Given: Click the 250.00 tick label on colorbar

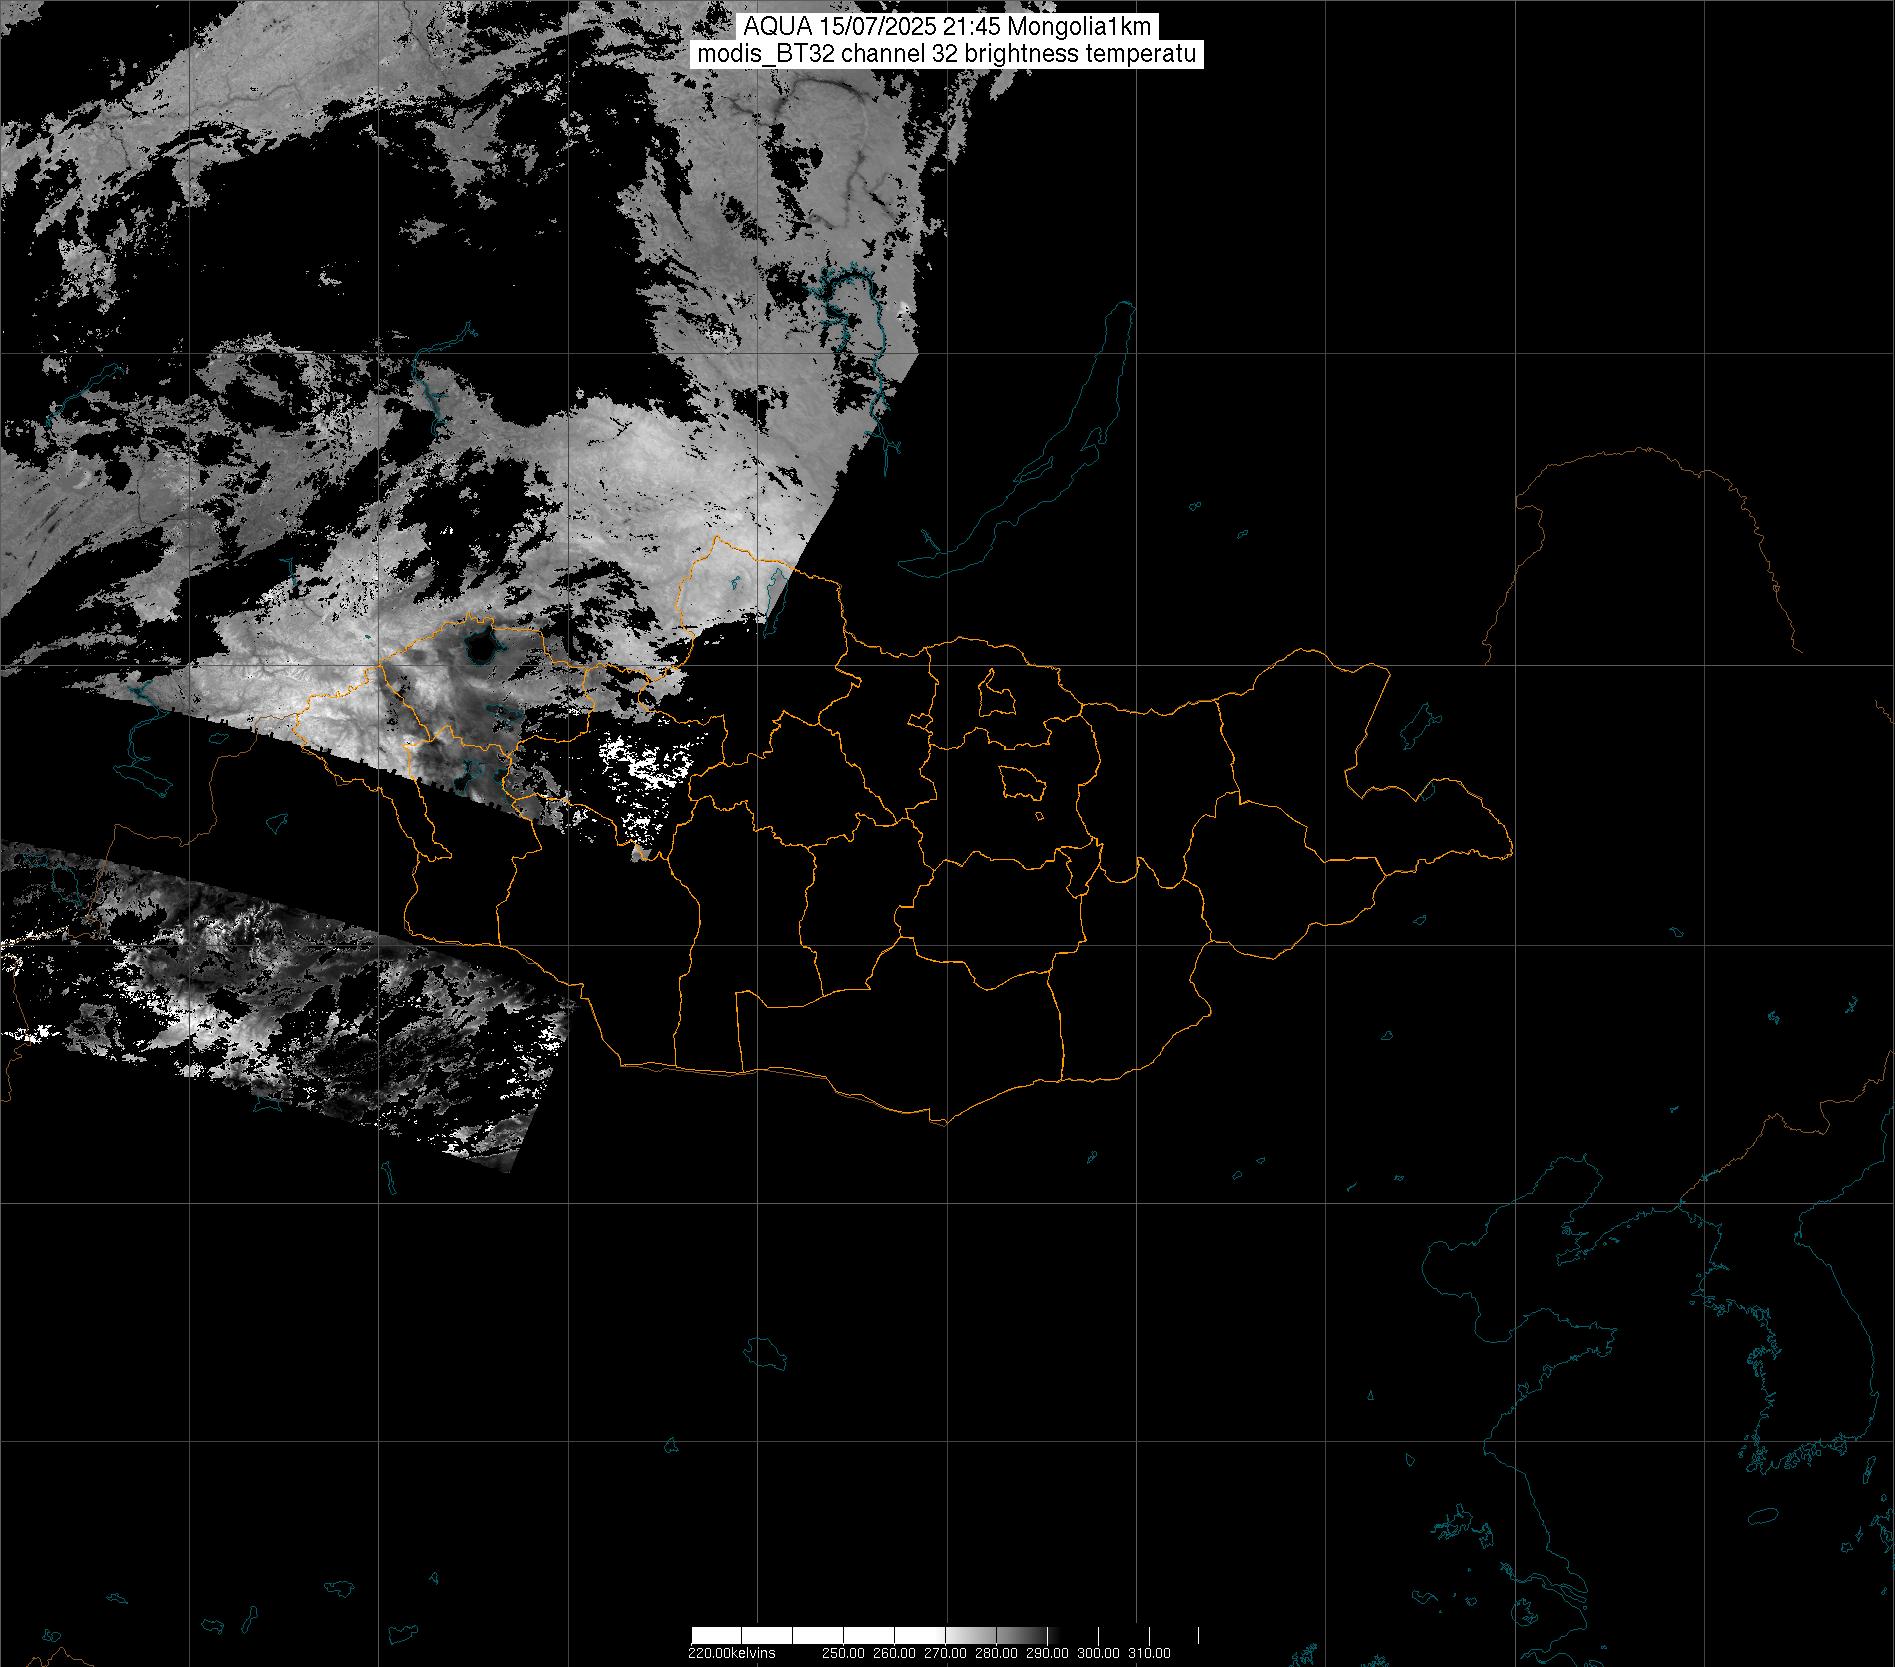Looking at the screenshot, I should (x=844, y=1653).
